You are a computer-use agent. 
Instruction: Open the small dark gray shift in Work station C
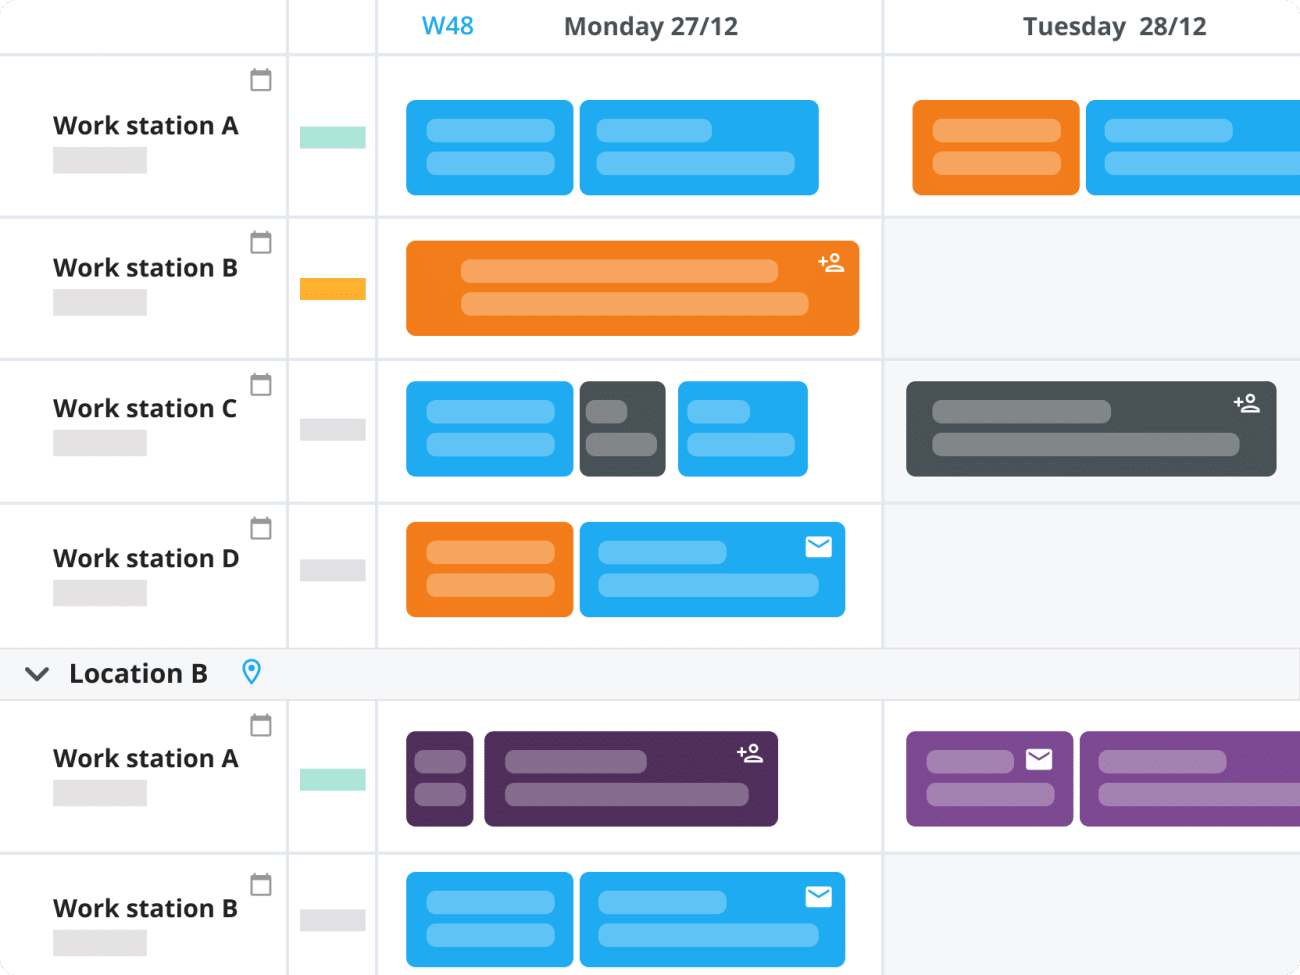tap(622, 429)
